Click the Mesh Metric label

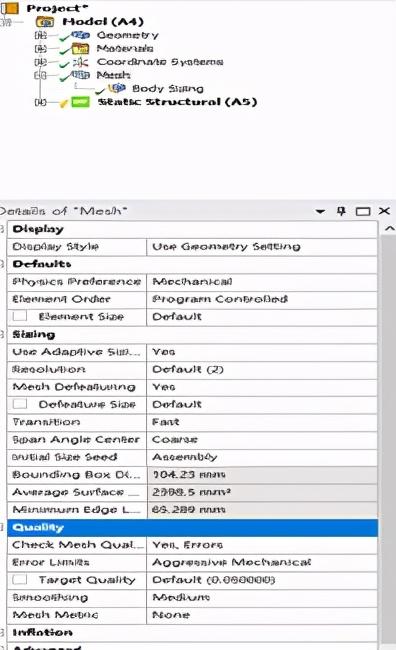coord(55,615)
